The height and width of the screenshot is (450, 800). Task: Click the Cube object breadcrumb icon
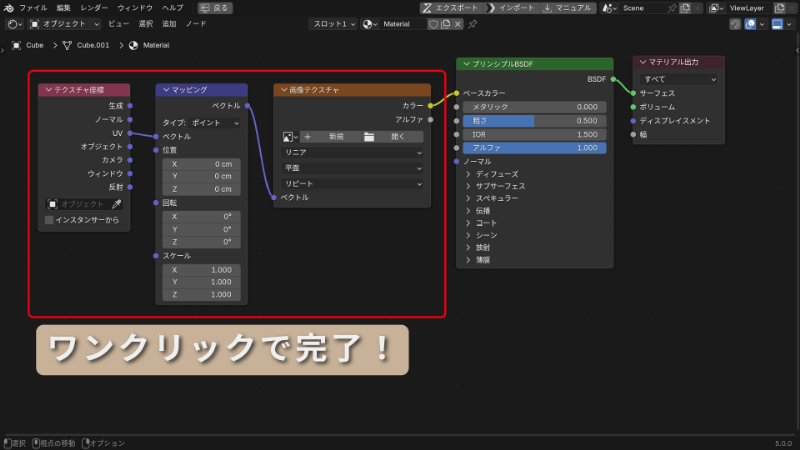point(16,45)
